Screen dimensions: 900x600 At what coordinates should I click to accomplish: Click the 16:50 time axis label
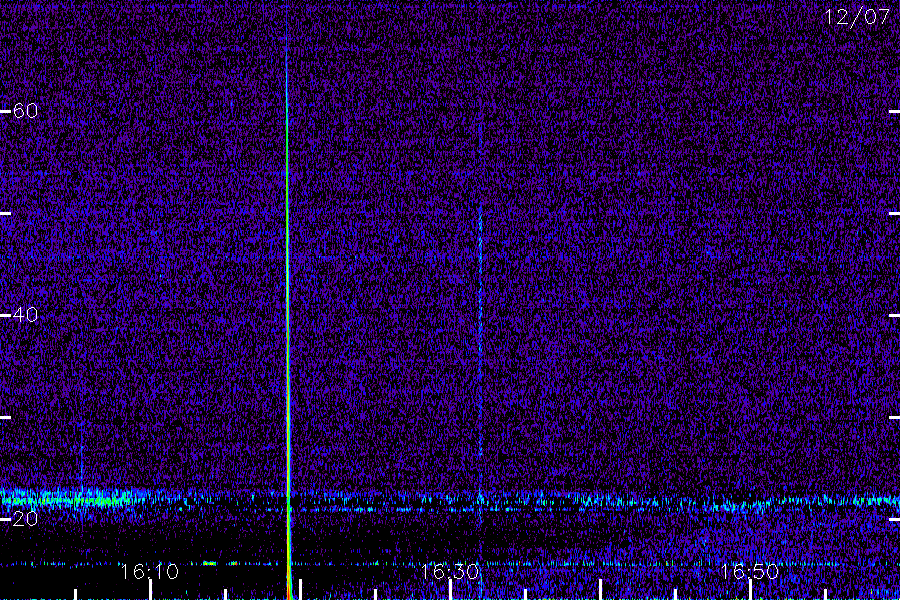(x=750, y=571)
